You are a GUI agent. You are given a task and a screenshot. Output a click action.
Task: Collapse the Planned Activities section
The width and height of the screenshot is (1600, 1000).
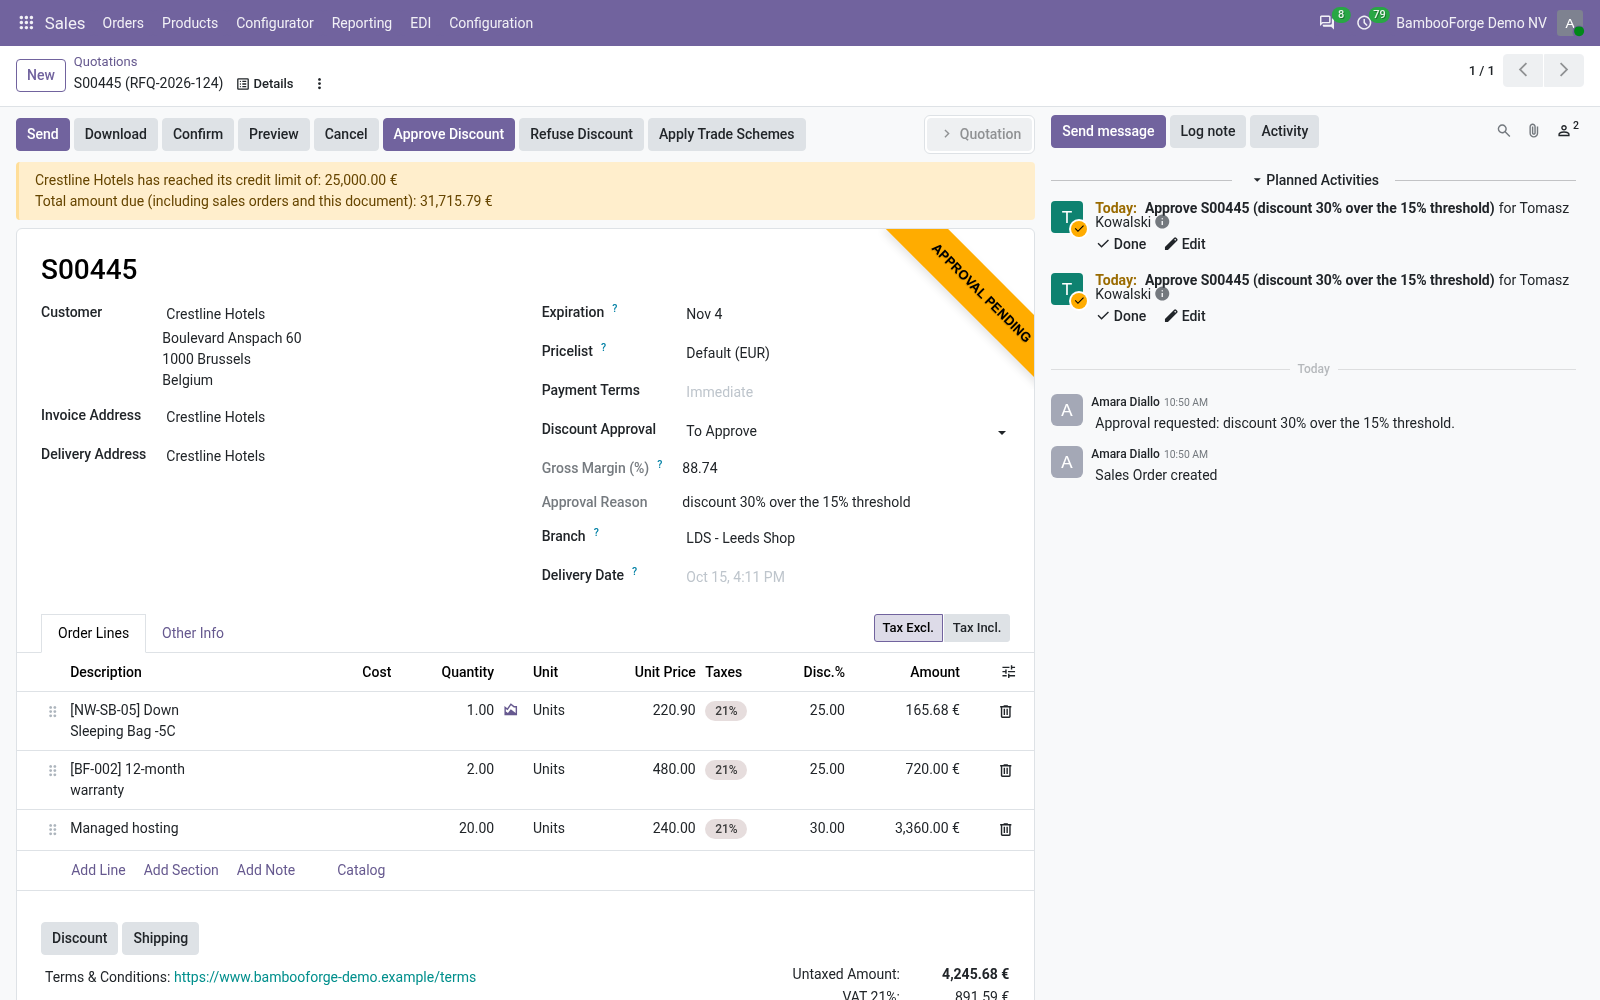coord(1315,180)
